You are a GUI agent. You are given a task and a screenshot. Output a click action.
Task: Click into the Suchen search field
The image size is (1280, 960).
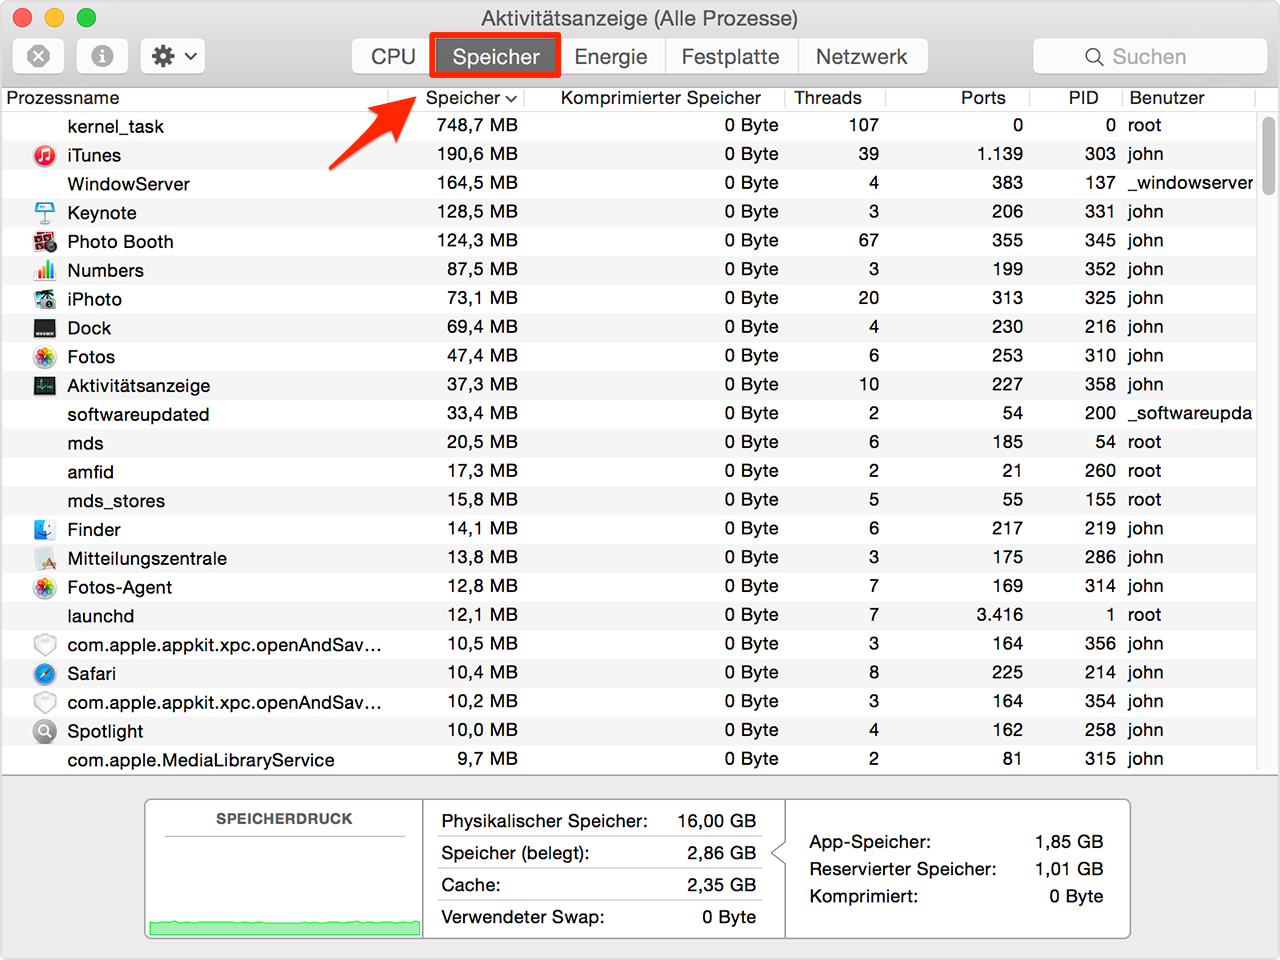[x=1150, y=57]
